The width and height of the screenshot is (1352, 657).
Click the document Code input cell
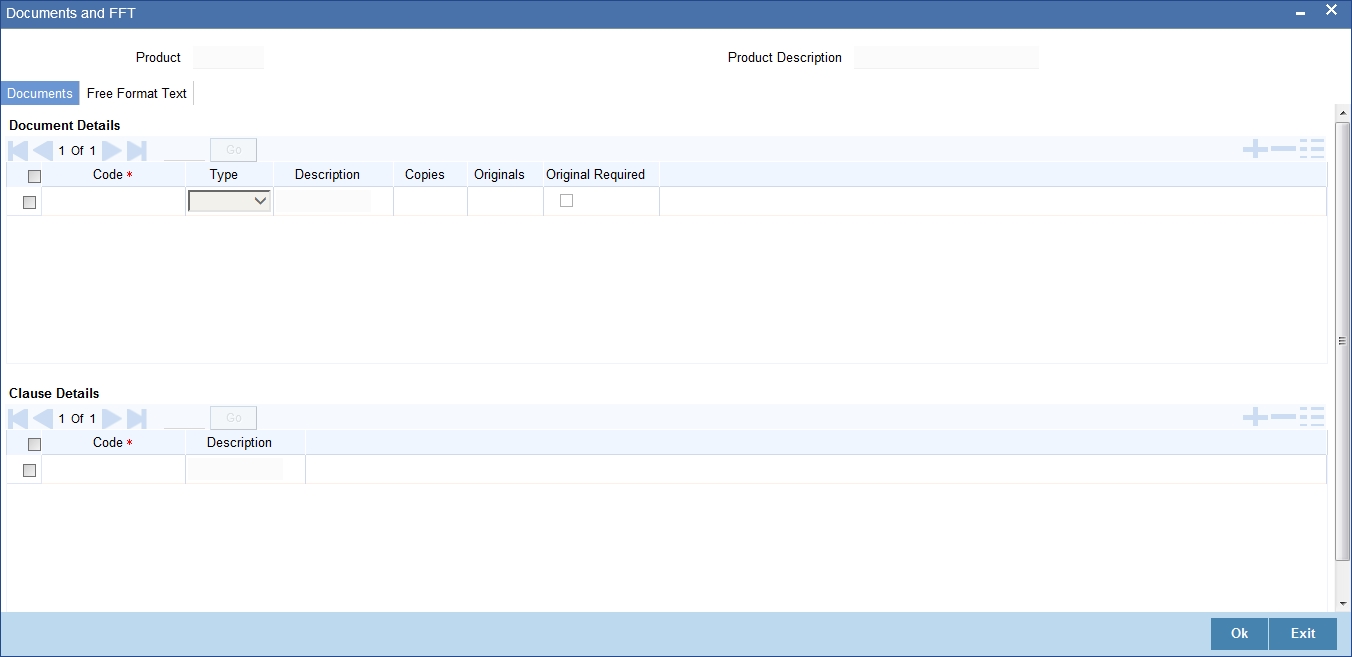pyautogui.click(x=113, y=201)
